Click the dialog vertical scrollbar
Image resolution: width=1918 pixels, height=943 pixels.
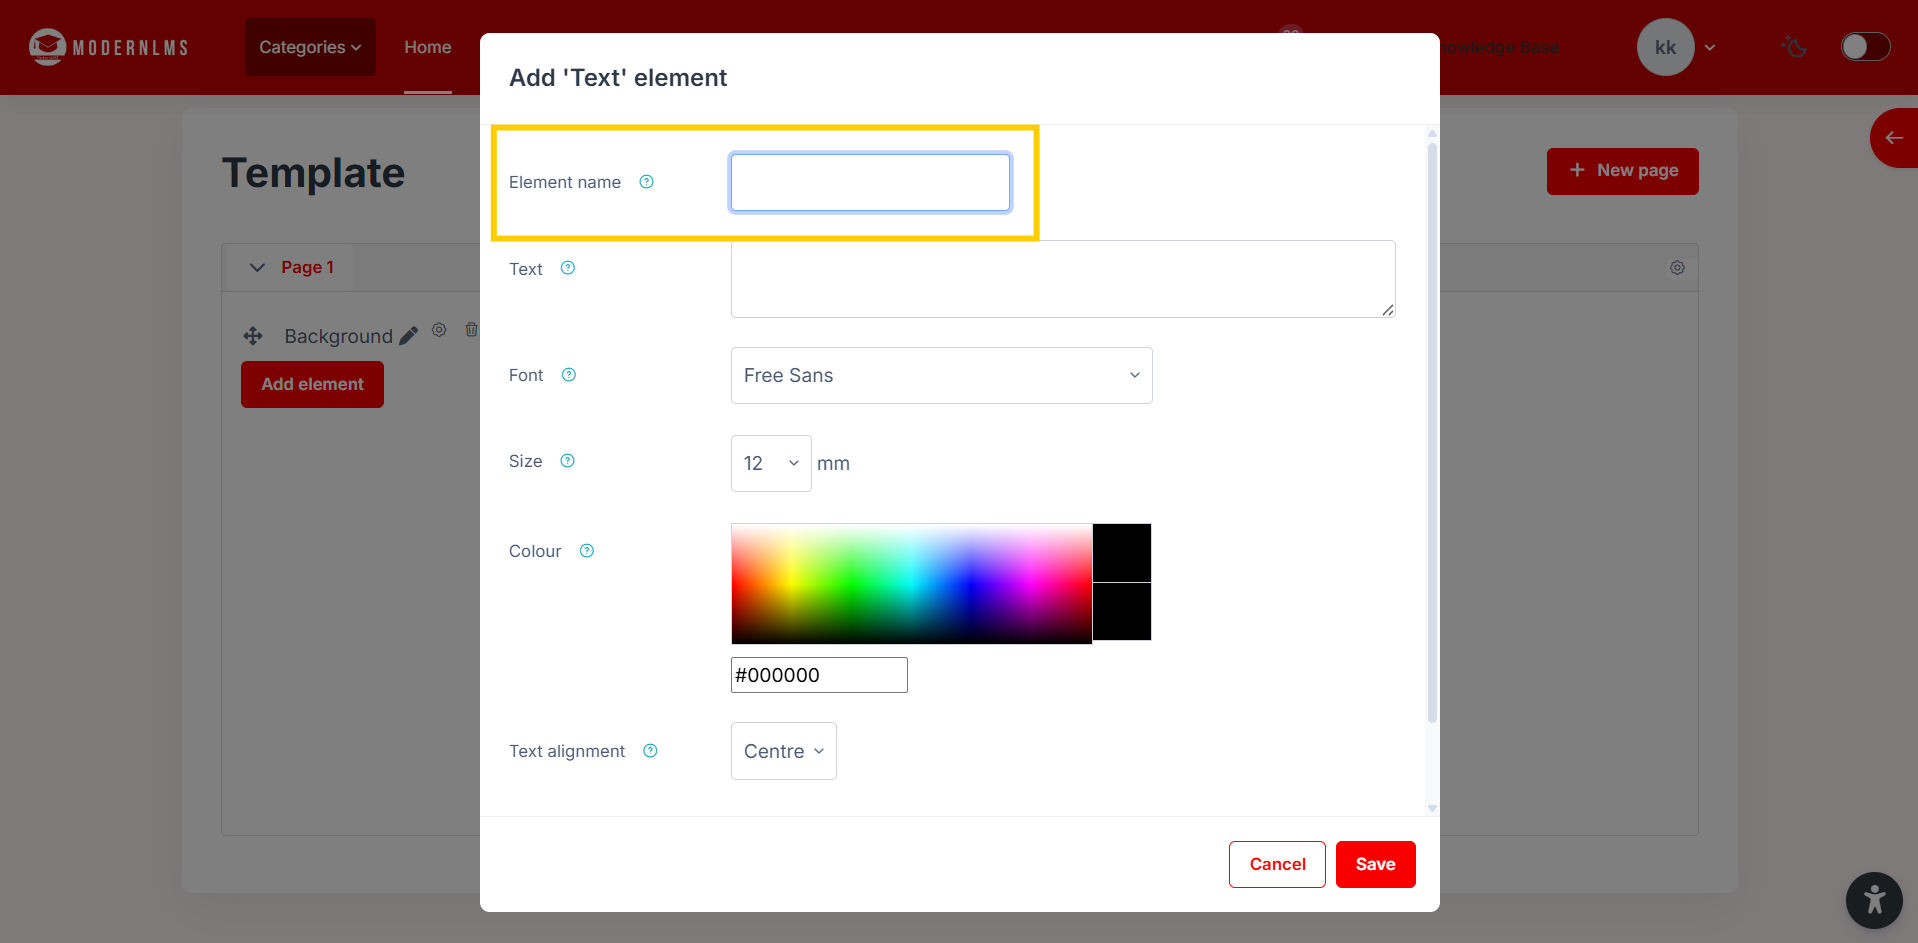[x=1432, y=432]
